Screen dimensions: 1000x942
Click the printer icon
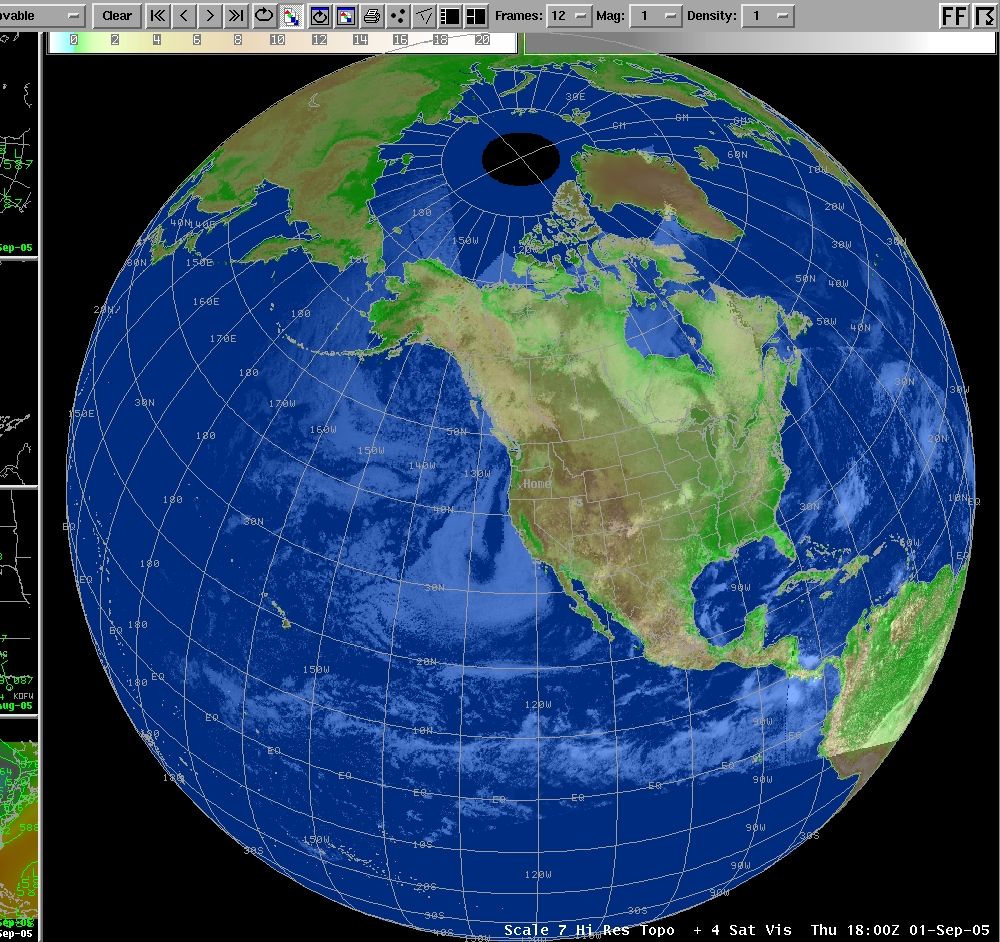pos(372,16)
